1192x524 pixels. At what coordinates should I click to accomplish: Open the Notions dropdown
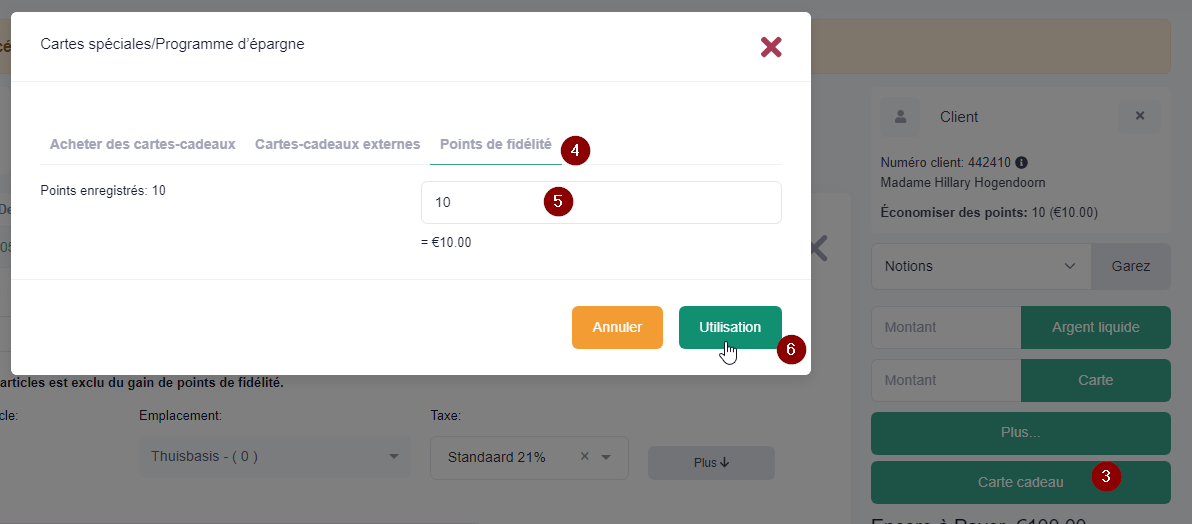pos(981,266)
